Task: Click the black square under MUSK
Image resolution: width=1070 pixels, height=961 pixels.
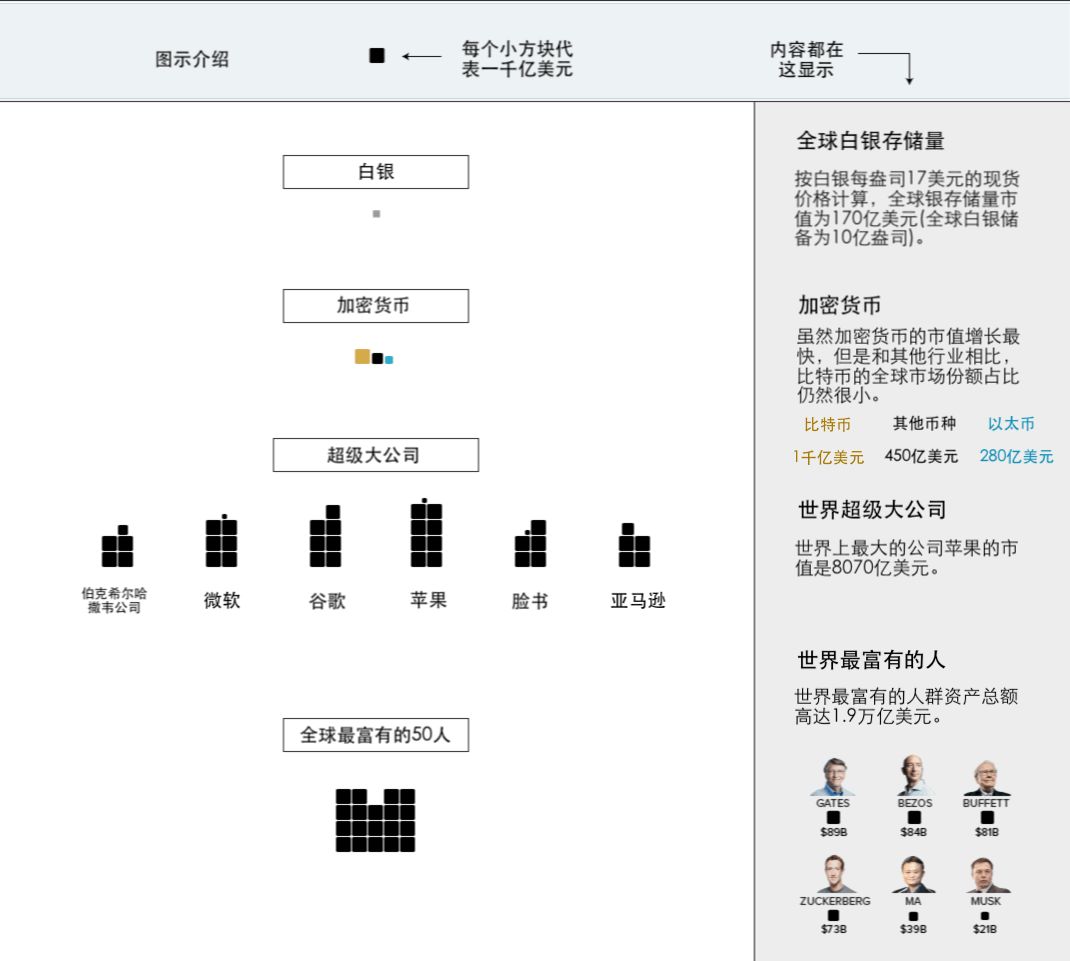Action: pyautogui.click(x=985, y=916)
